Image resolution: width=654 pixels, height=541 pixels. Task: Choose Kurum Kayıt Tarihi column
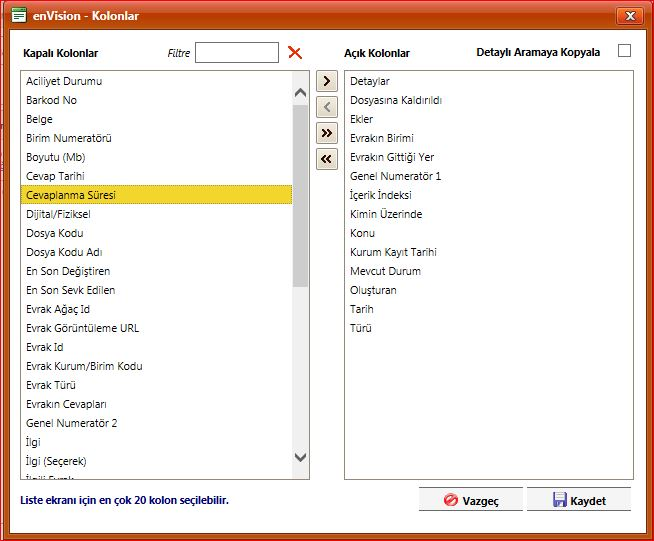[489, 252]
